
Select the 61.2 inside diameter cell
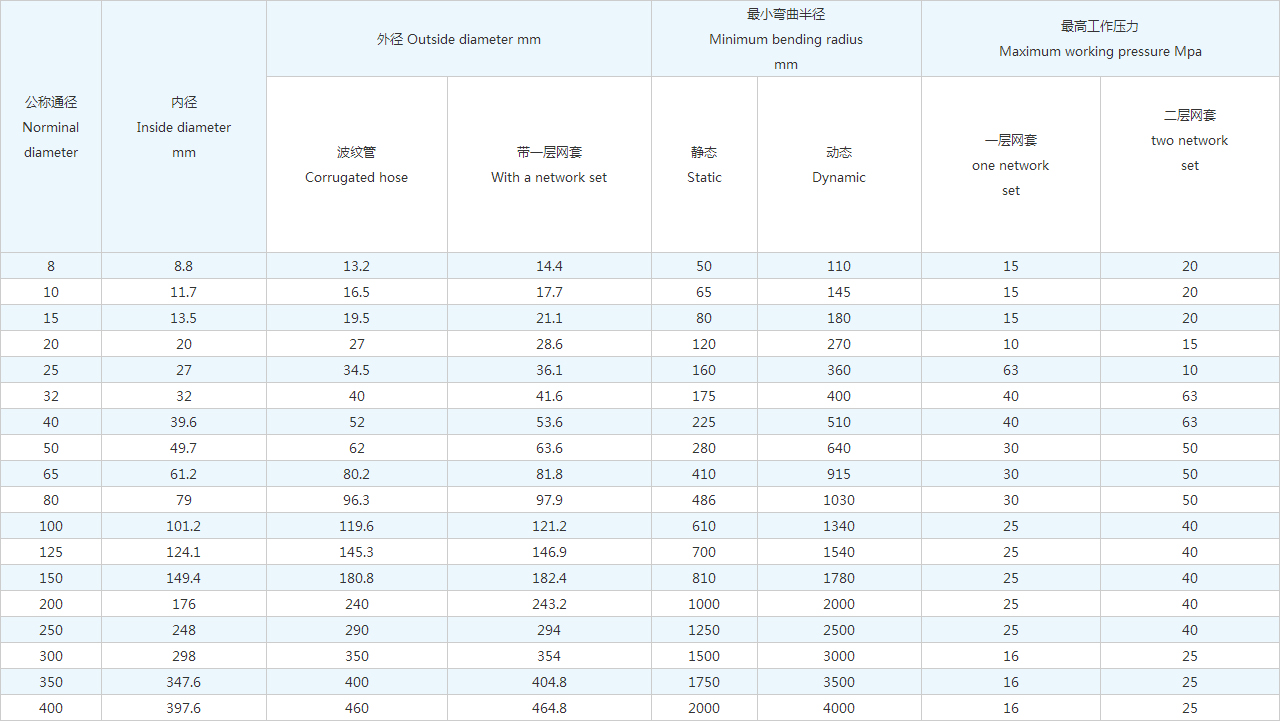(x=184, y=474)
